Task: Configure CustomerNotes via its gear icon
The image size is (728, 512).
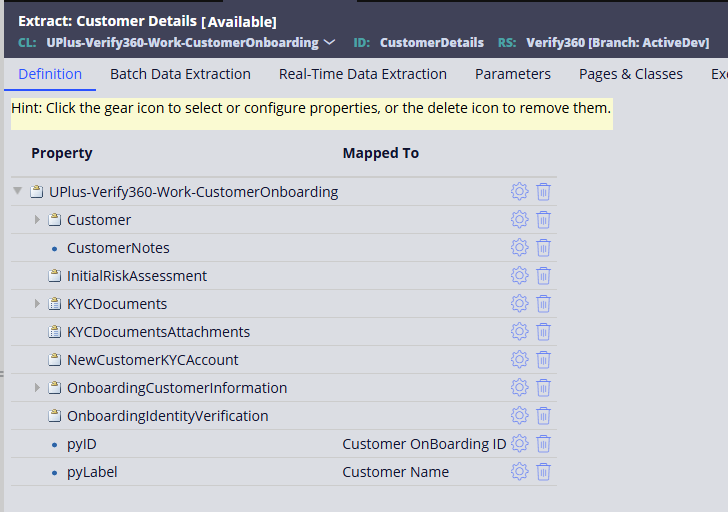Action: [x=520, y=248]
